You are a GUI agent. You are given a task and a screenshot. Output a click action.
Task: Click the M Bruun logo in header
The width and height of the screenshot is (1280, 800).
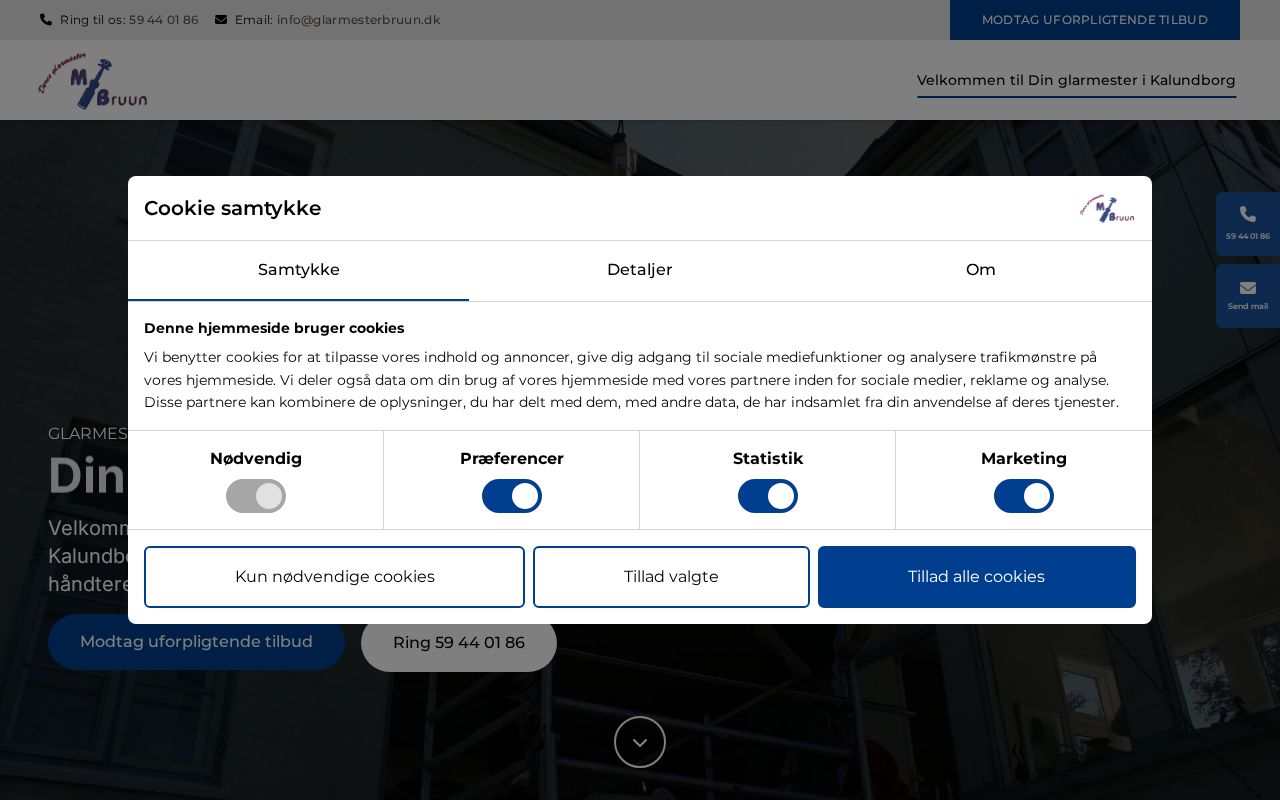[x=93, y=81]
